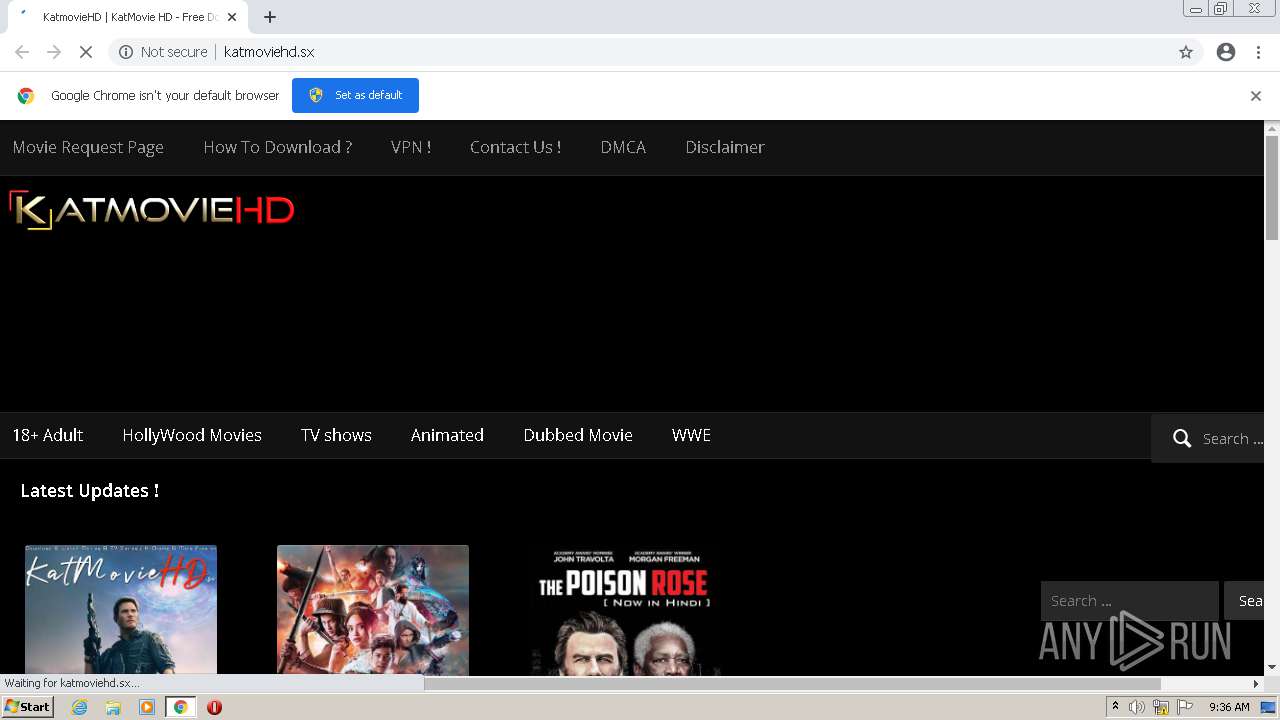Screen dimensions: 1280x720
Task: Open Action Center flag icon
Action: (1185, 707)
